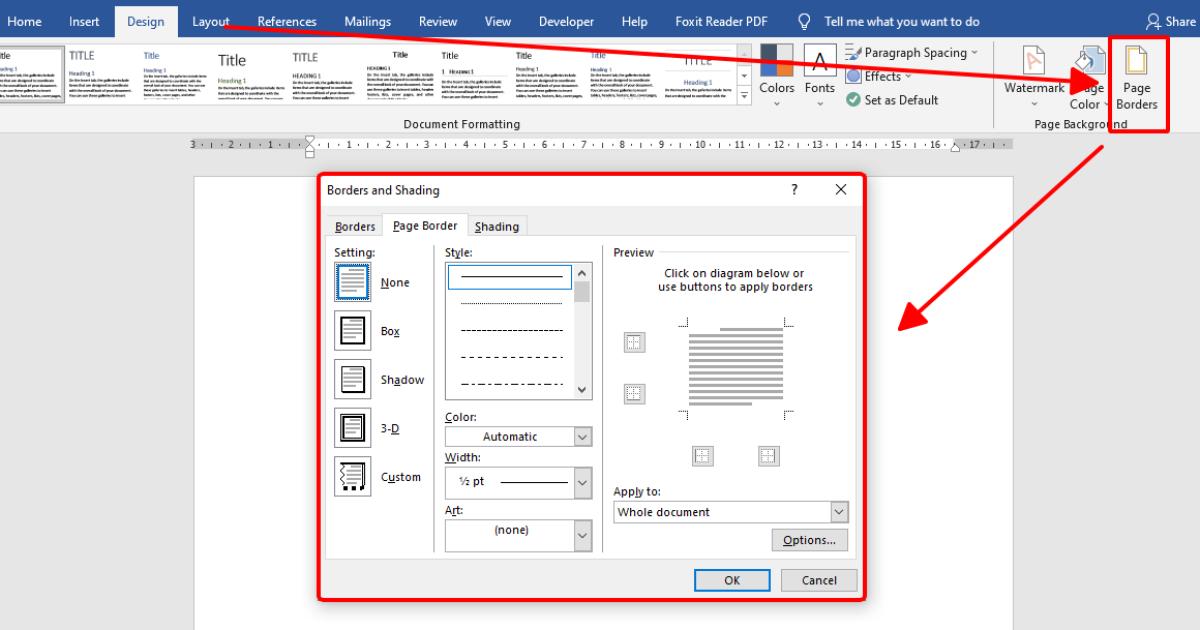Toggle left border button below preview
This screenshot has width=1200, height=630.
click(x=702, y=456)
